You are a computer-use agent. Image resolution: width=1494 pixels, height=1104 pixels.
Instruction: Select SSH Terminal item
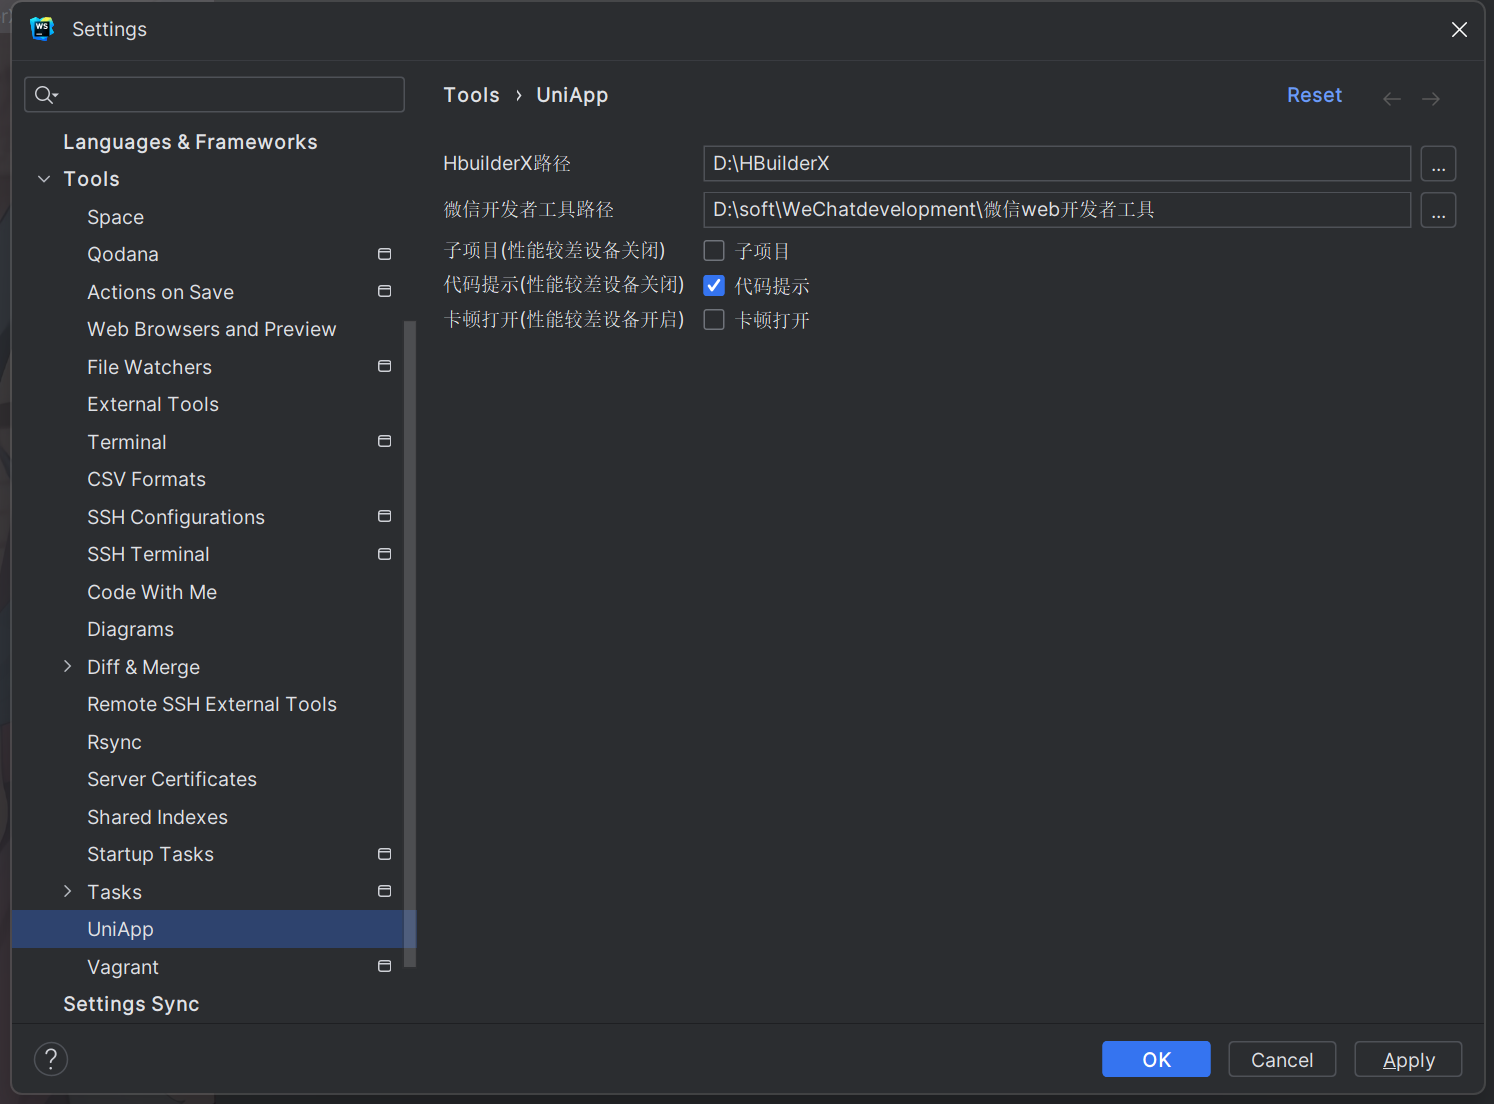[x=148, y=554]
